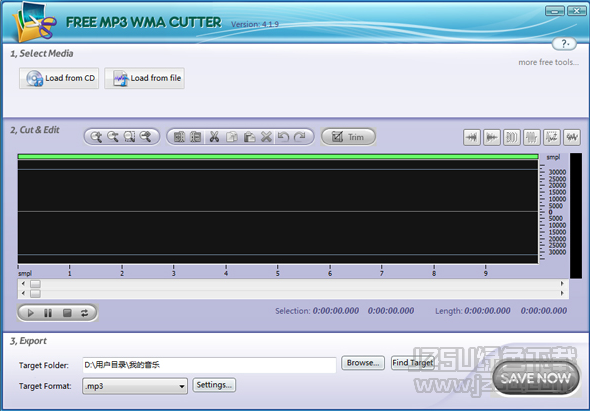Apply the fade in effect icon

pos(472,137)
